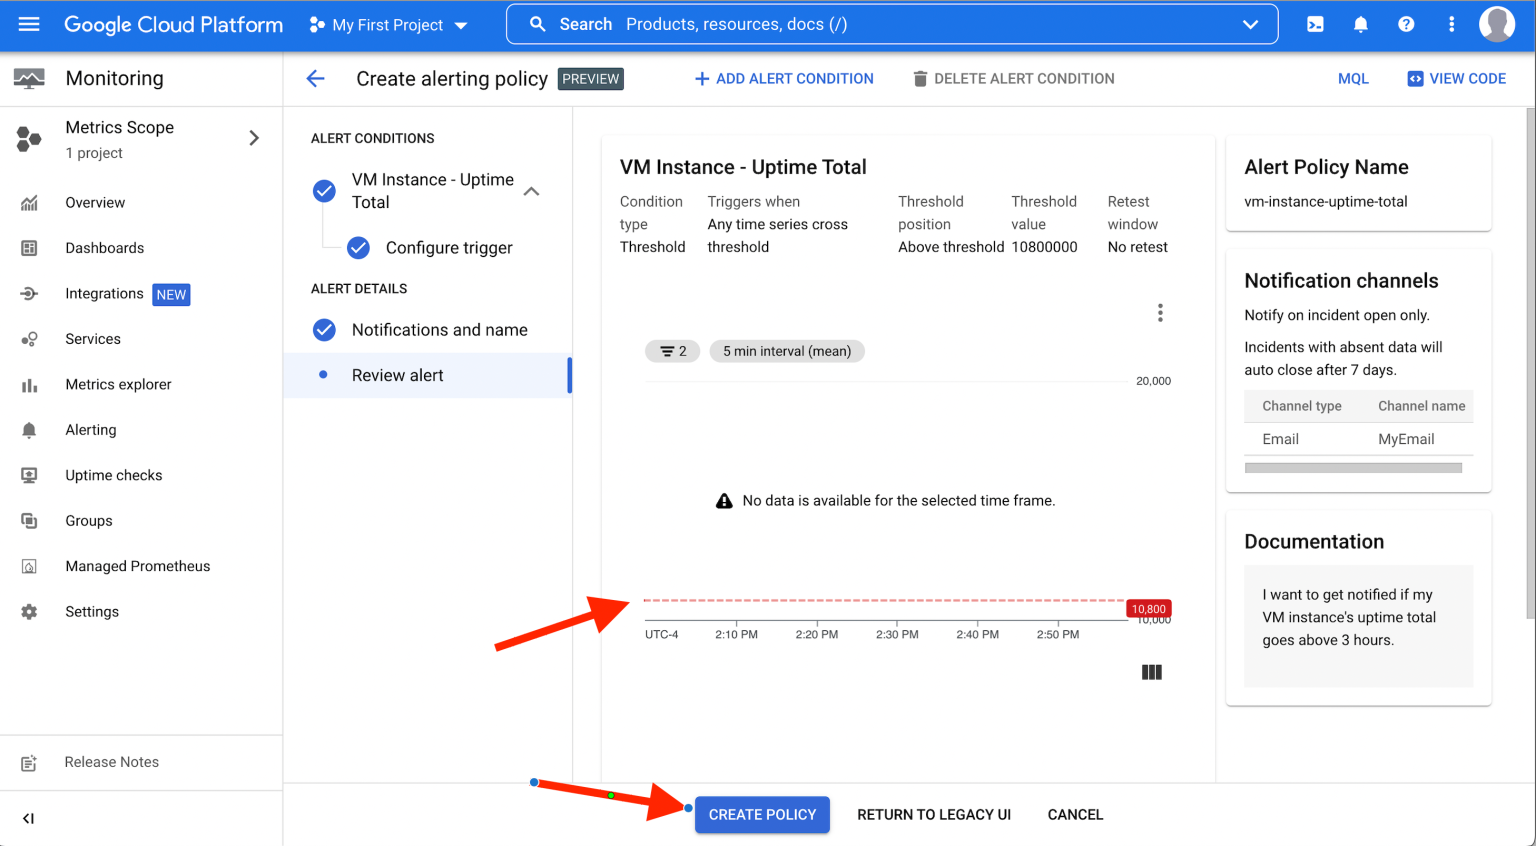Collapse the sidebar with the bottom arrow
Viewport: 1536px width, 846px height.
(x=28, y=818)
